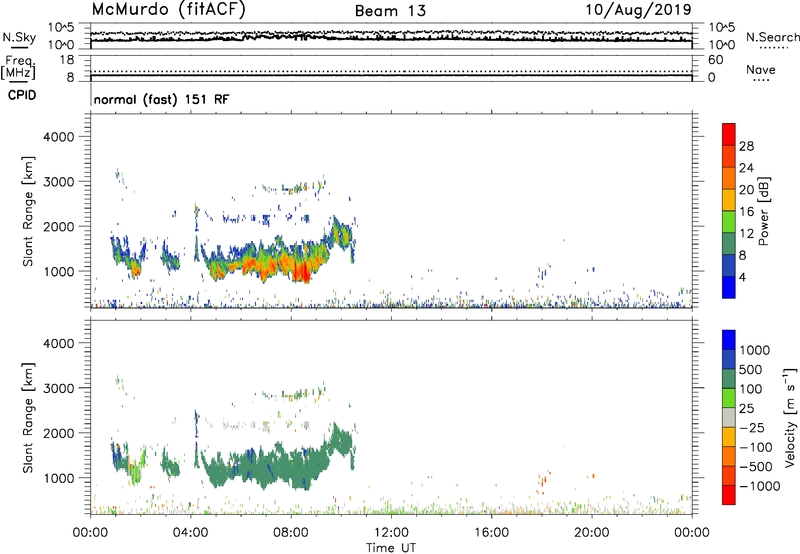Click the "2000" tick of the velocity panel

point(58,433)
